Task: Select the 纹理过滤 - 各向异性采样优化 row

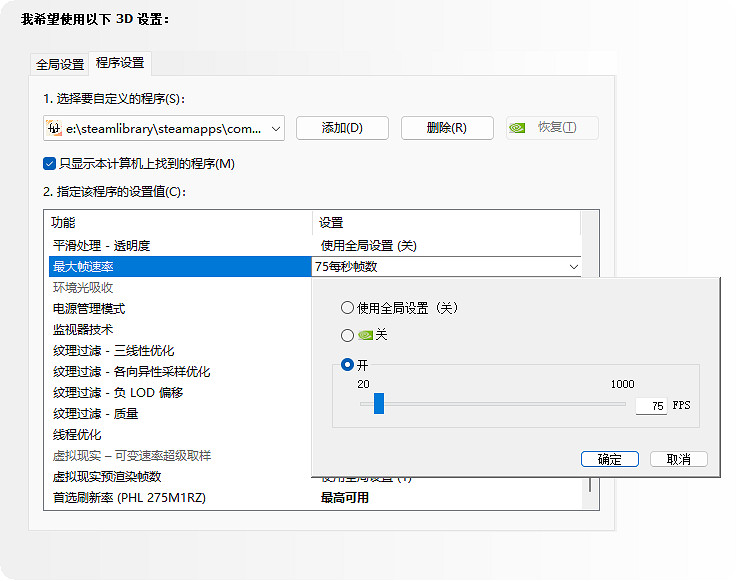Action: [180, 372]
